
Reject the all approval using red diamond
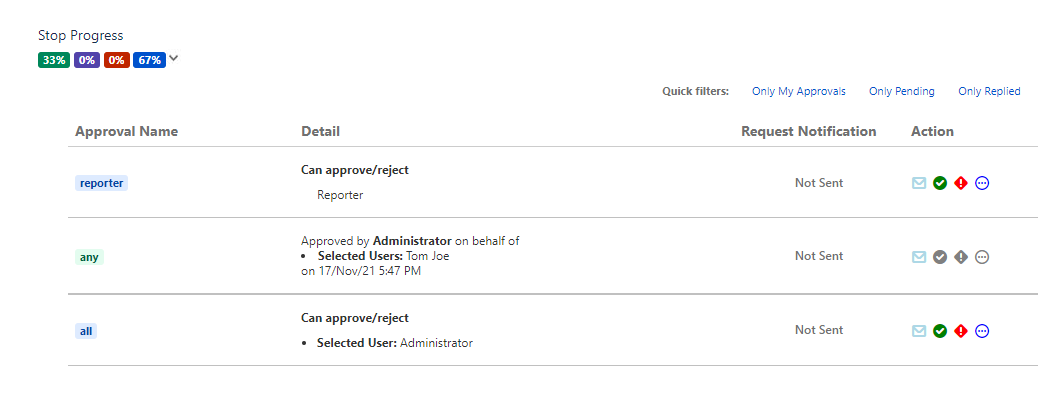(961, 331)
